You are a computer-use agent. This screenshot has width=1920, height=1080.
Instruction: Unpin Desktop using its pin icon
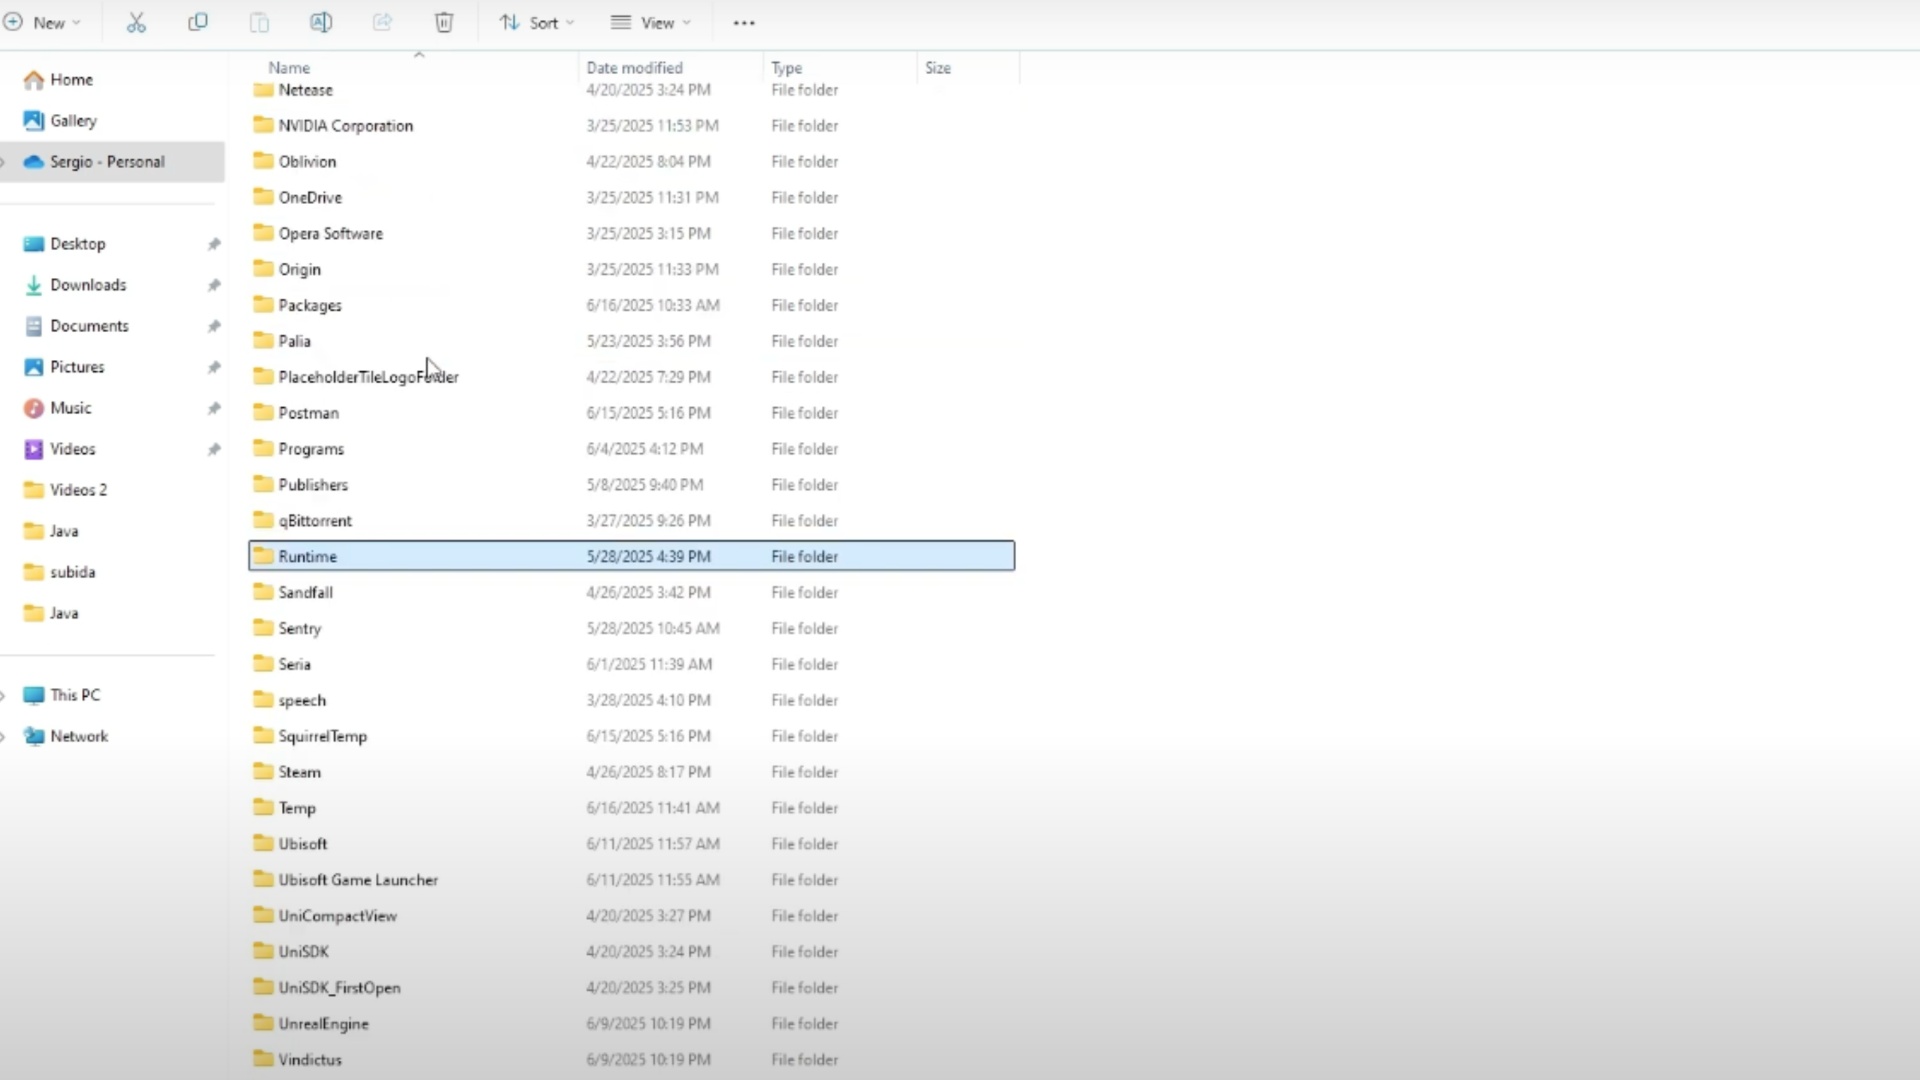[x=213, y=244]
